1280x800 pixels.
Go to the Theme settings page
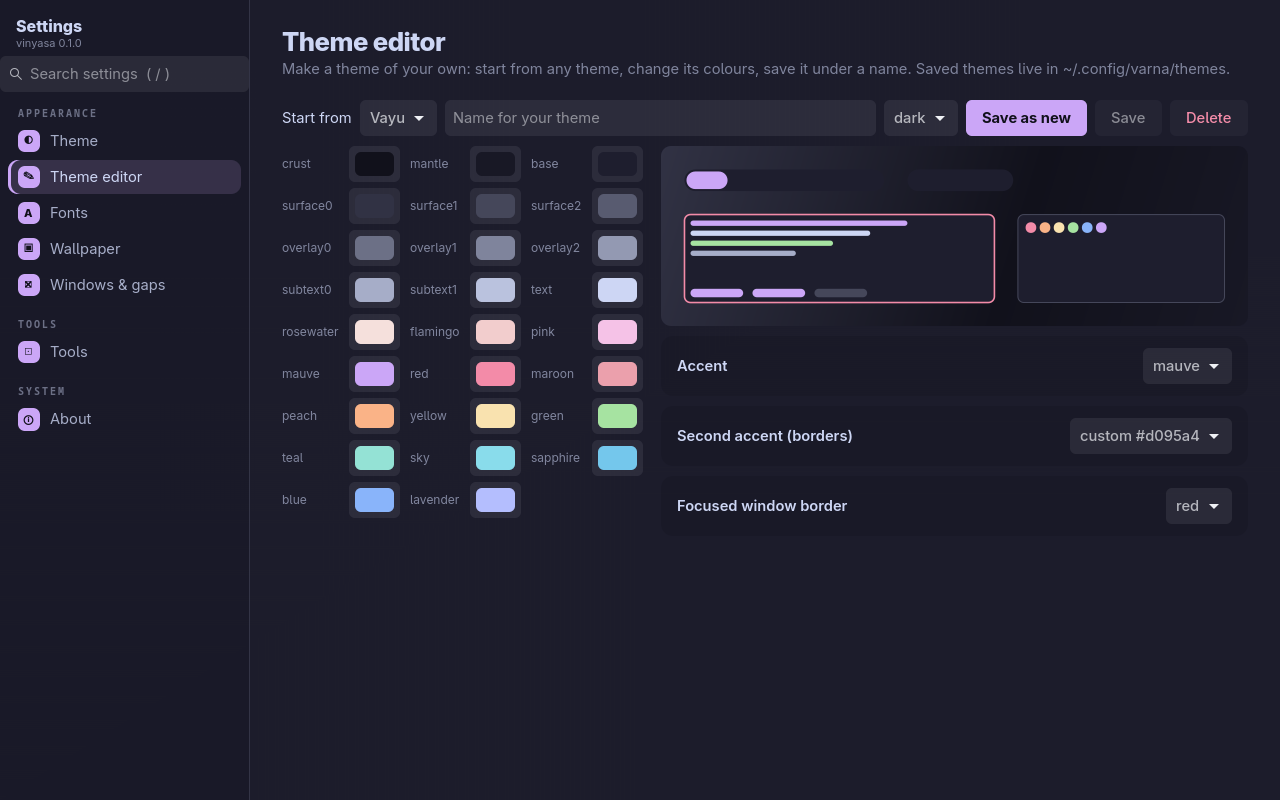[x=125, y=141]
